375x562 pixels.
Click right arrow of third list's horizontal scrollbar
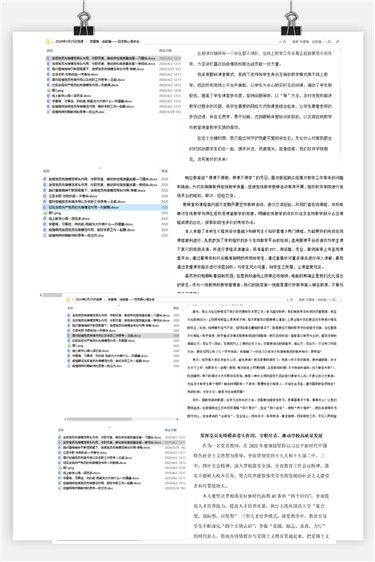pos(177,419)
